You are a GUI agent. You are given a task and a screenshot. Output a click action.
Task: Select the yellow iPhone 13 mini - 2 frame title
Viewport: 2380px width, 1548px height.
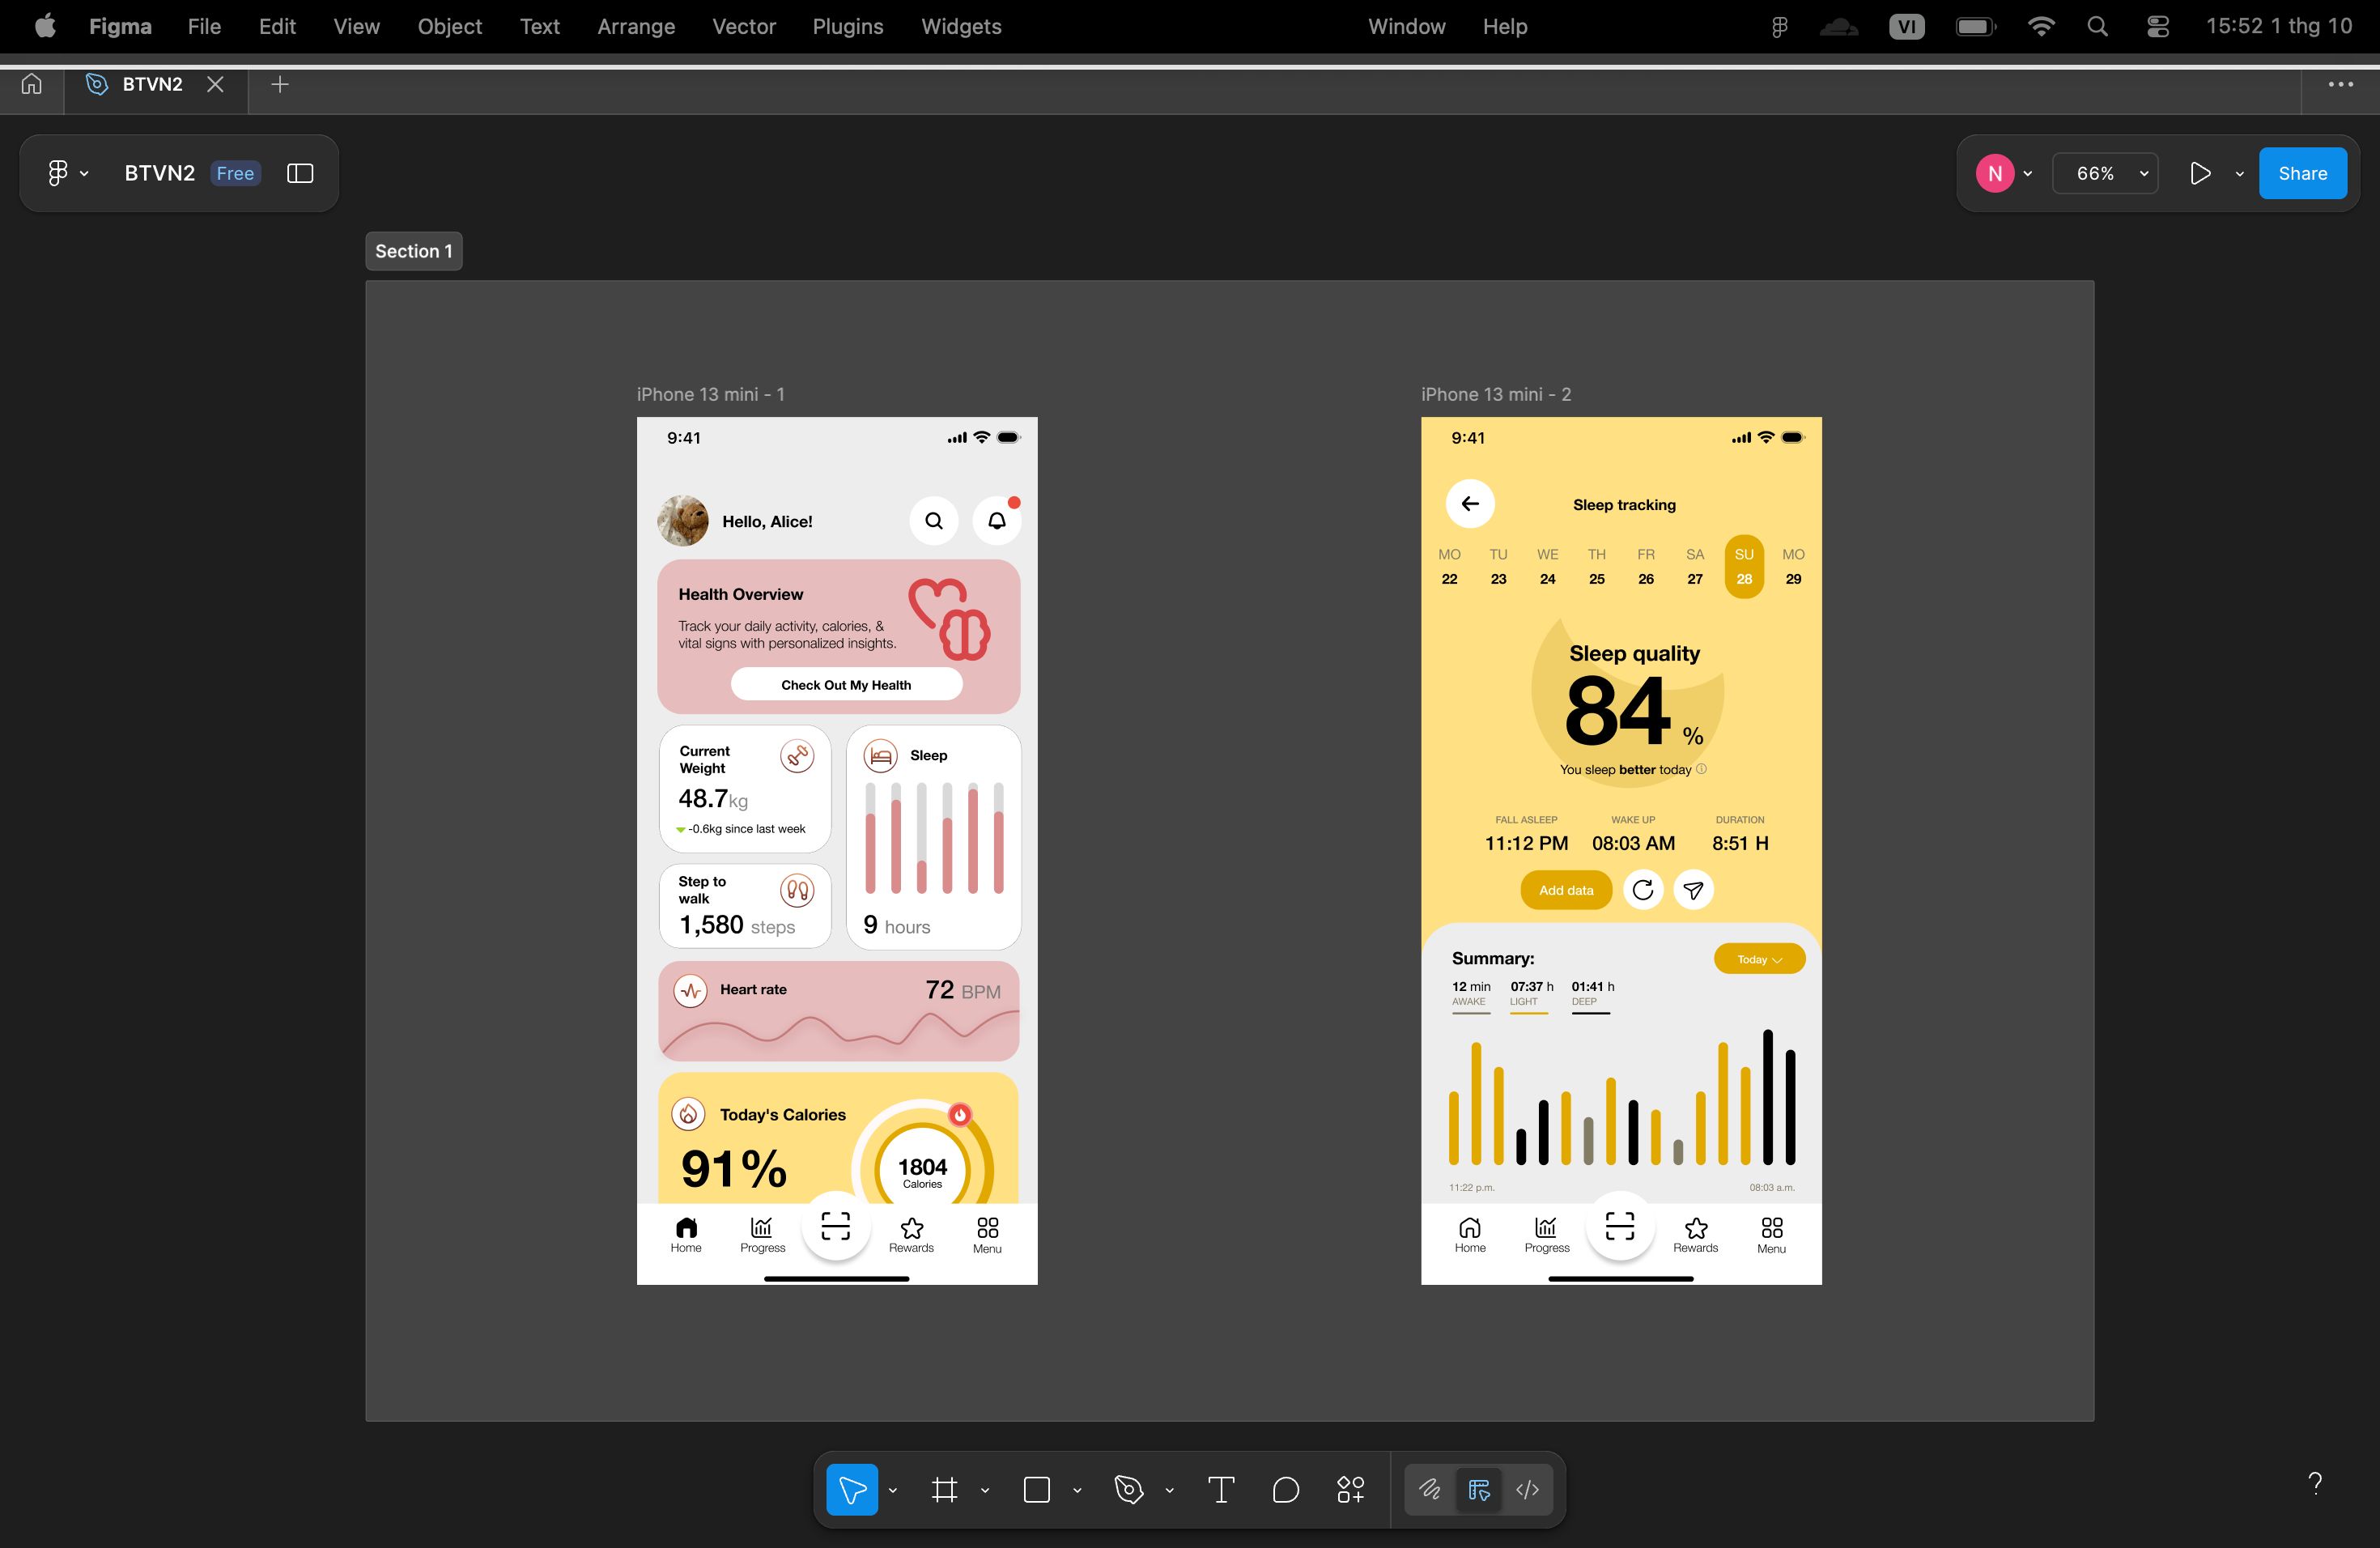point(1495,394)
